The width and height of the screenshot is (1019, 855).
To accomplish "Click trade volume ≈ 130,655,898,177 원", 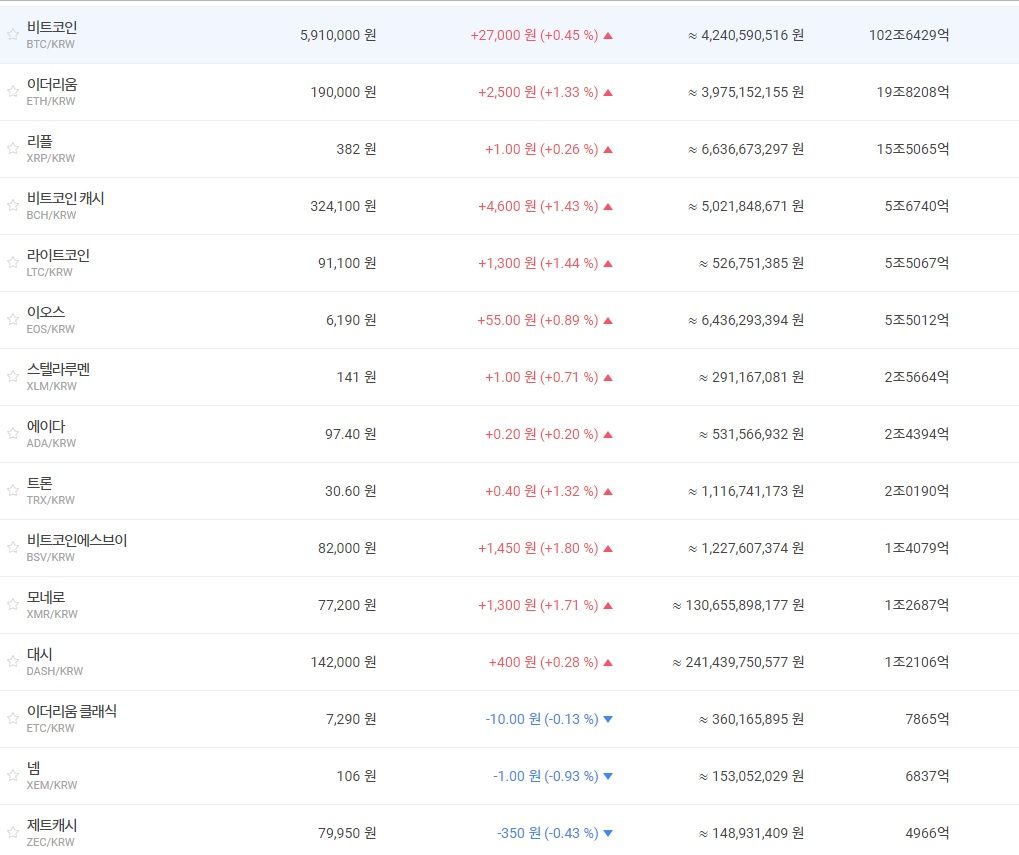I will tap(738, 606).
